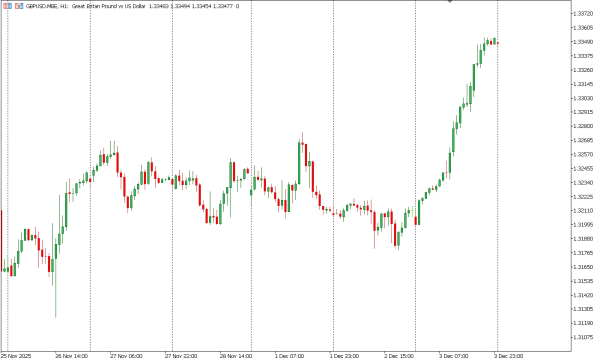The image size is (600, 361).
Task: Click the 1.31075 price axis label
Action: click(x=582, y=337)
